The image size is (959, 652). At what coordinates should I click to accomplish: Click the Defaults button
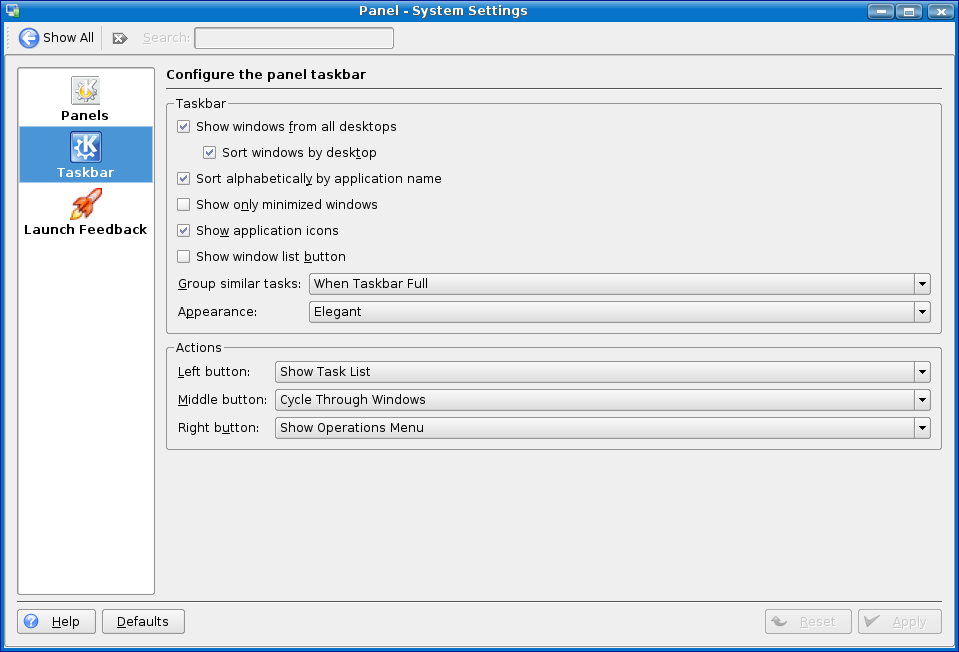pyautogui.click(x=143, y=621)
